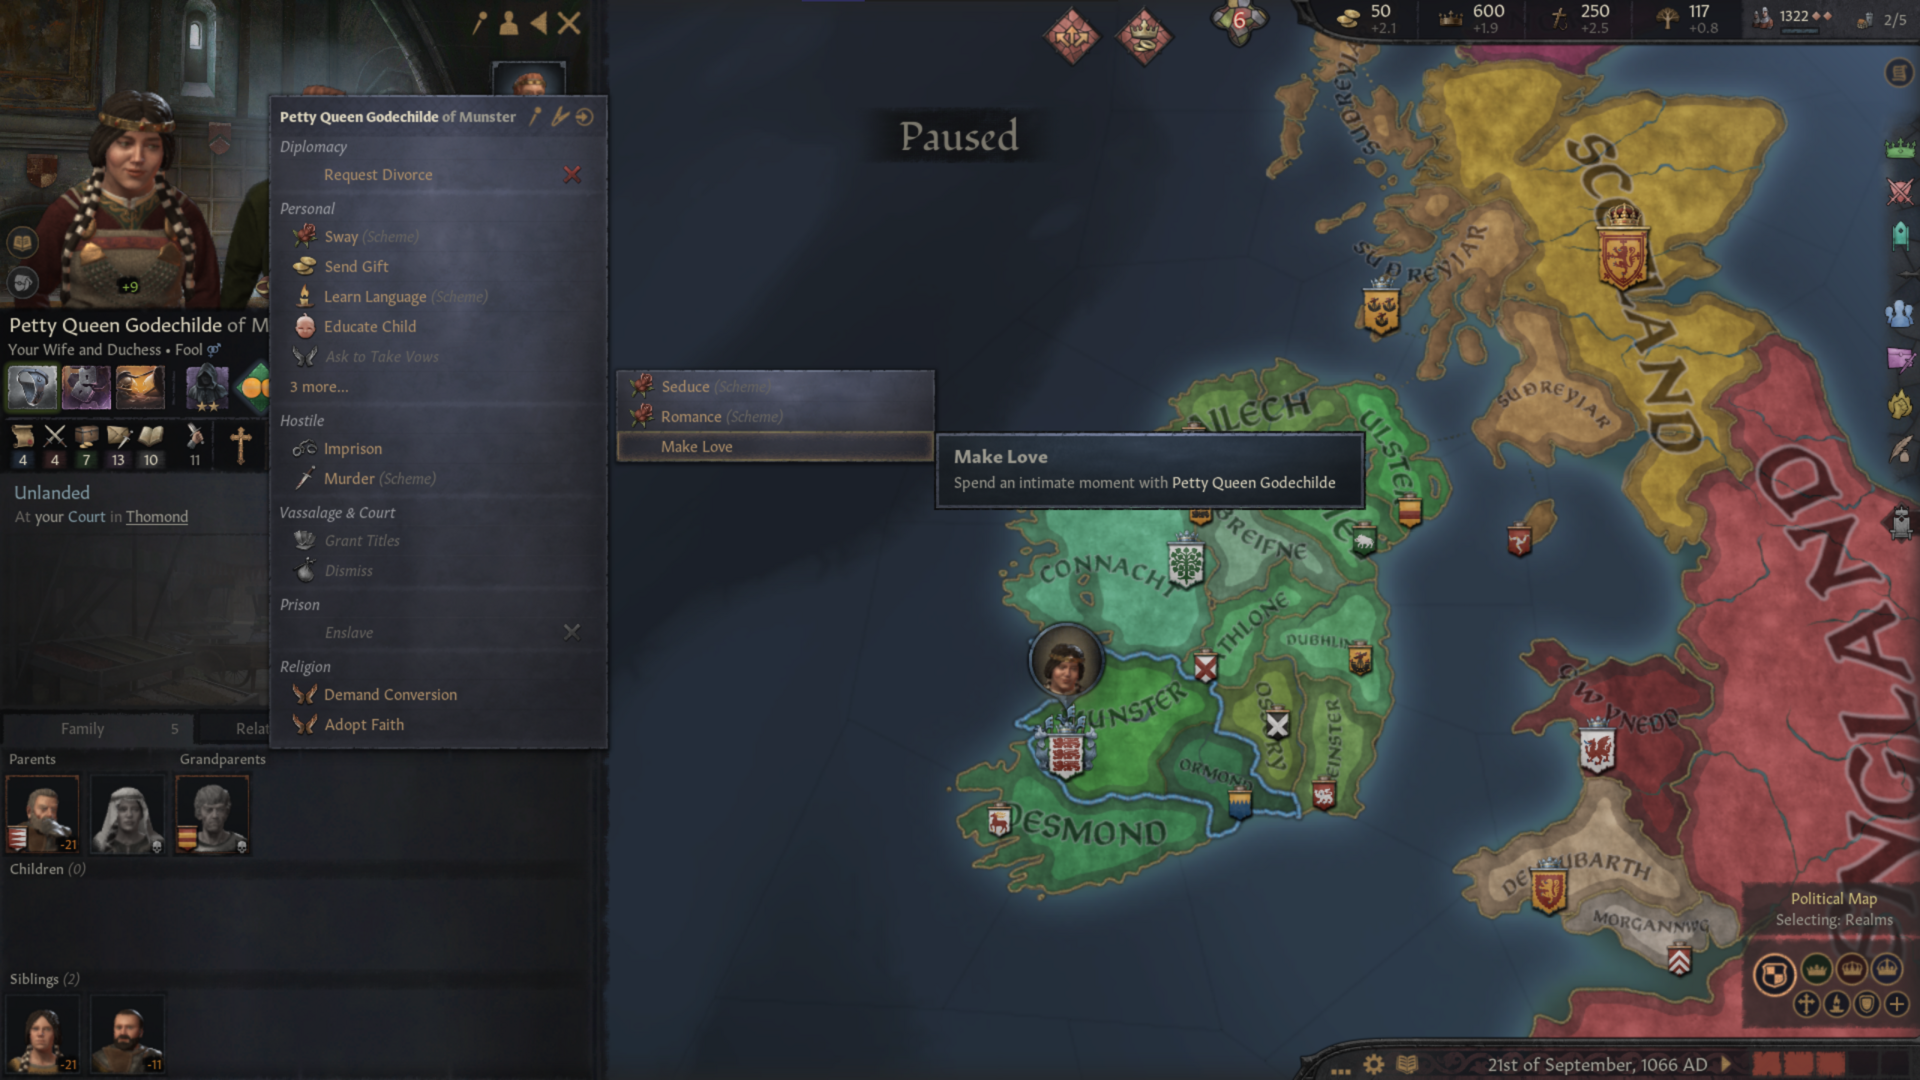Click the Political Map mode icon
This screenshot has width=1920, height=1080.
[x=1774, y=975]
